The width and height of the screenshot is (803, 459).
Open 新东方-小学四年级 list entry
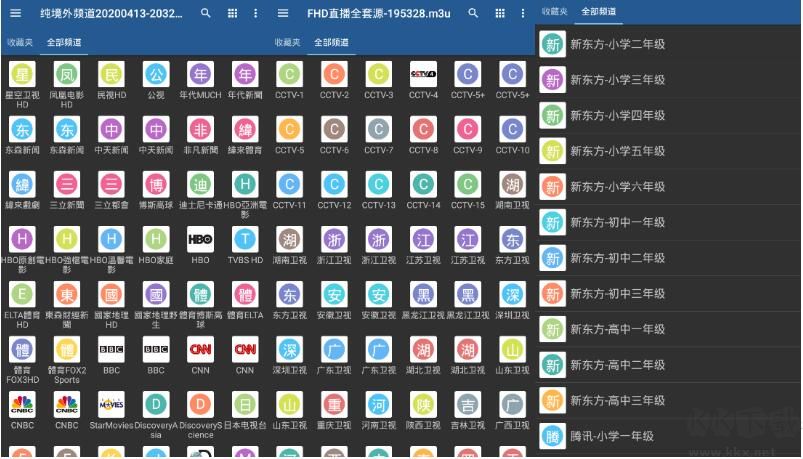(x=668, y=115)
